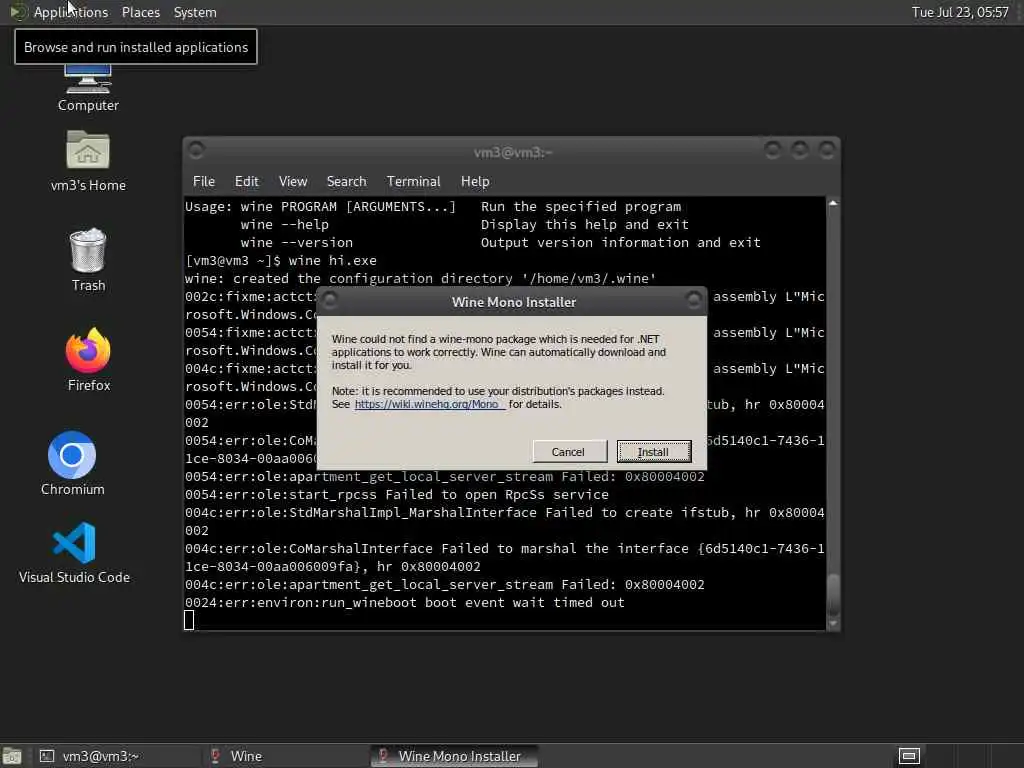Click the terminal scrollbar down arrow
The height and width of the screenshot is (768, 1024).
833,623
